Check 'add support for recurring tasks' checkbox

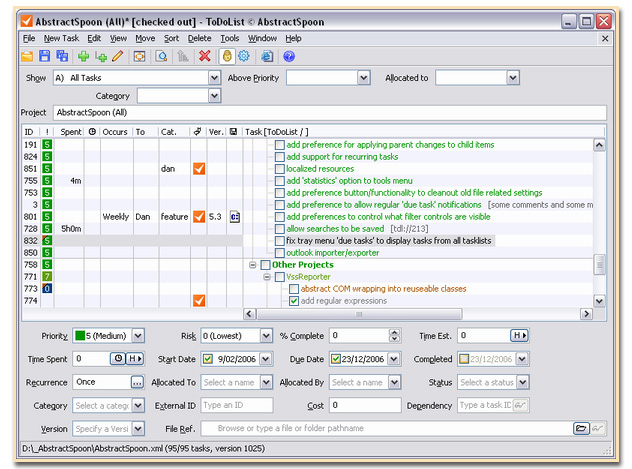280,157
